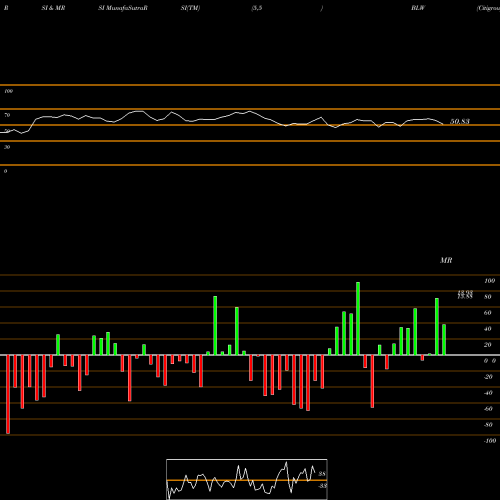The image size is (500, 500).
Task: Click the 'SI & MR' header text
Action: tap(53, 8)
